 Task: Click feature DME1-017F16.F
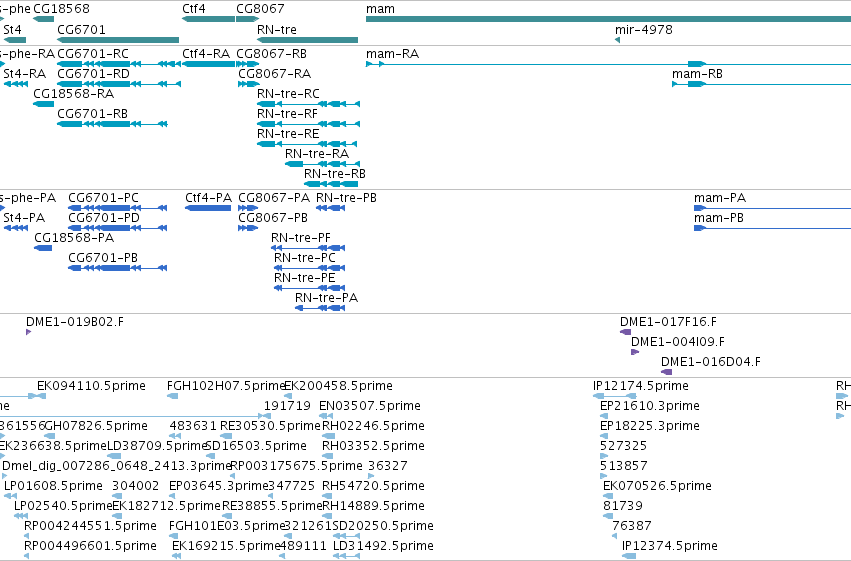(625, 332)
